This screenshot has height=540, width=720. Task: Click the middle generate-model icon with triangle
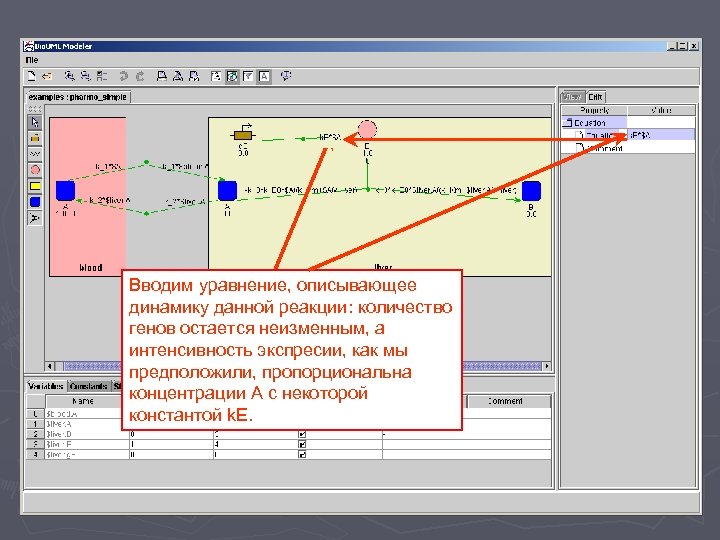point(178,76)
